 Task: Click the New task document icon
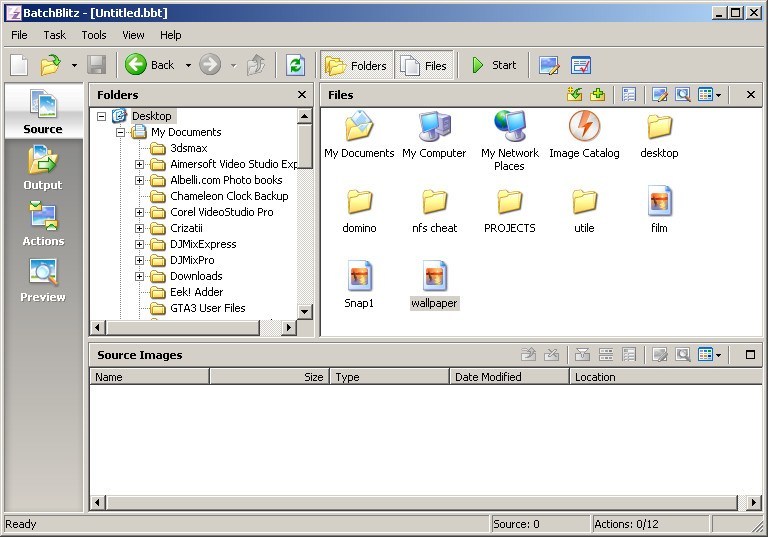[19, 65]
